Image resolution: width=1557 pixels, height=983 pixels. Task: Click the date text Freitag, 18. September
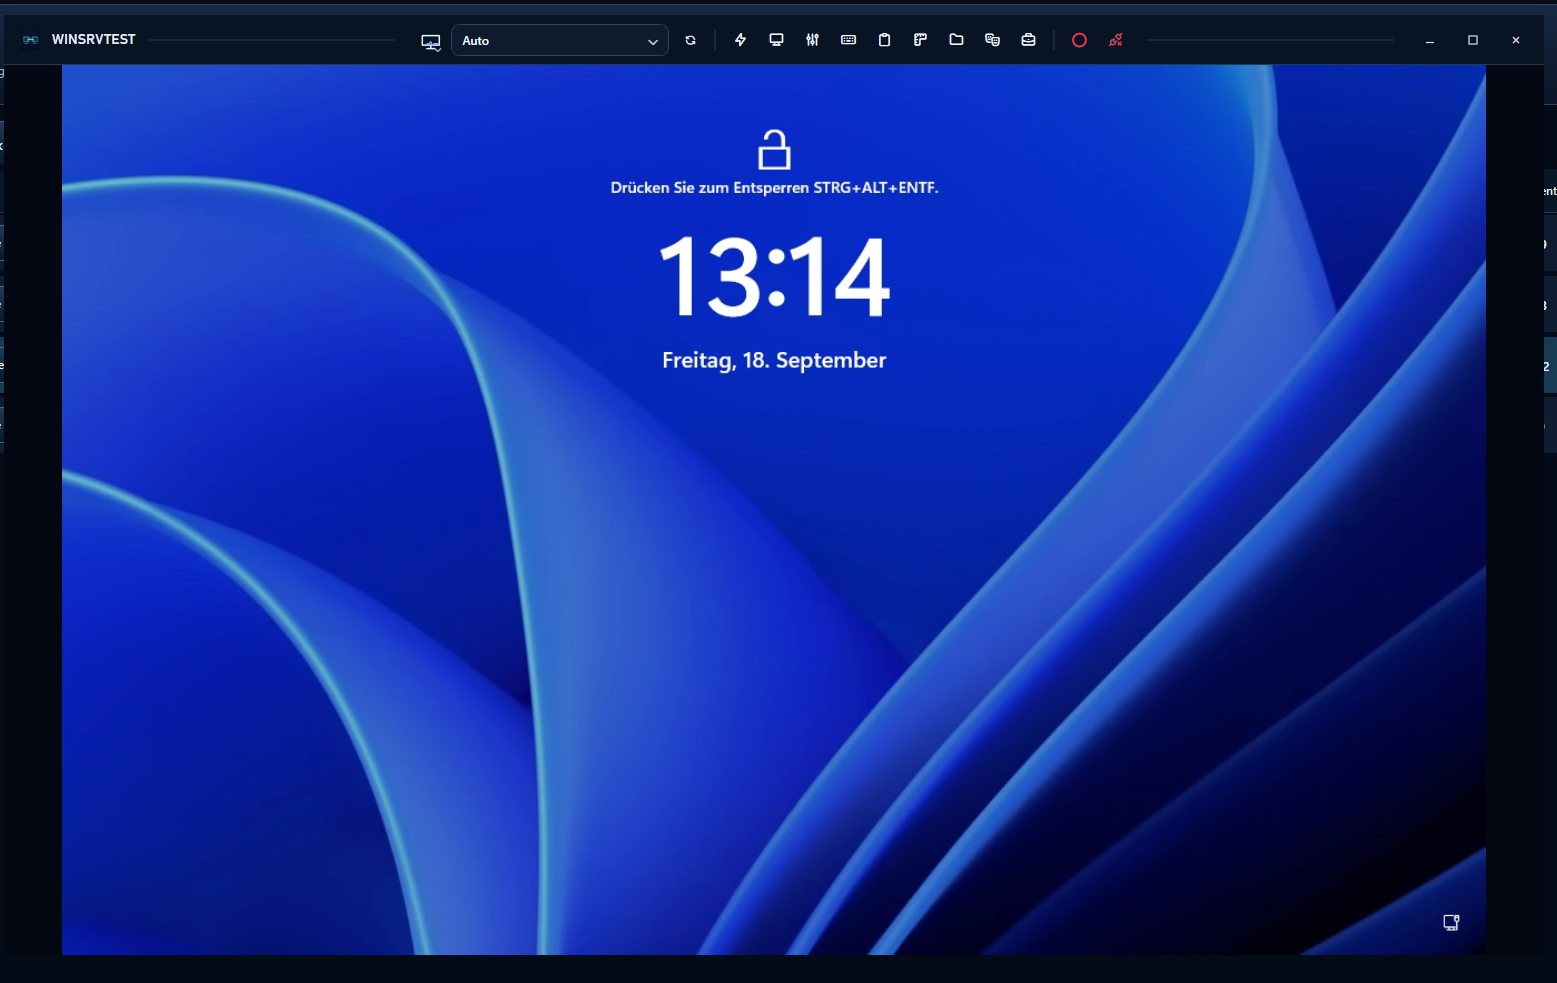[x=774, y=360]
